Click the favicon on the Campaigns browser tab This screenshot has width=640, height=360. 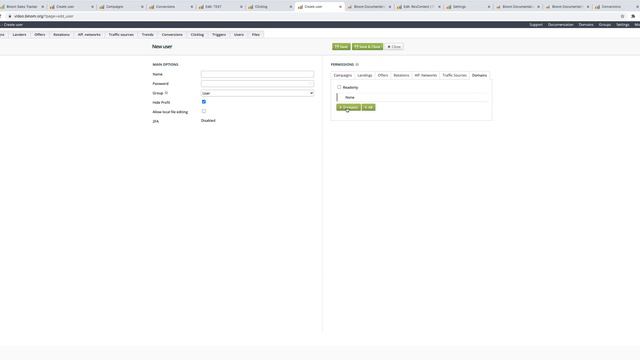pos(102,7)
